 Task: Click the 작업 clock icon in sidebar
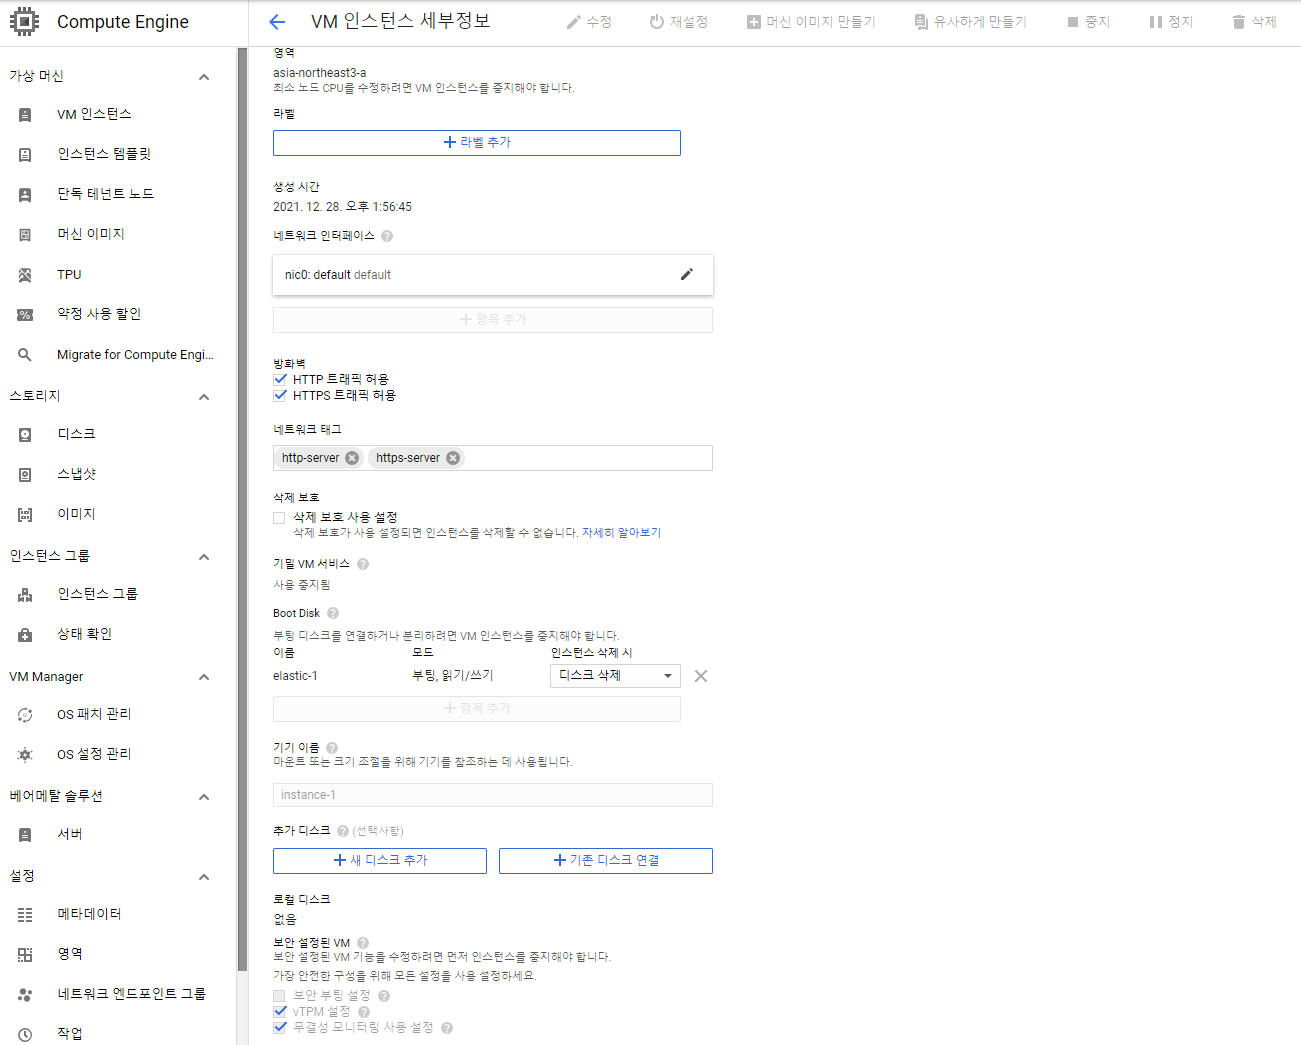25,1035
